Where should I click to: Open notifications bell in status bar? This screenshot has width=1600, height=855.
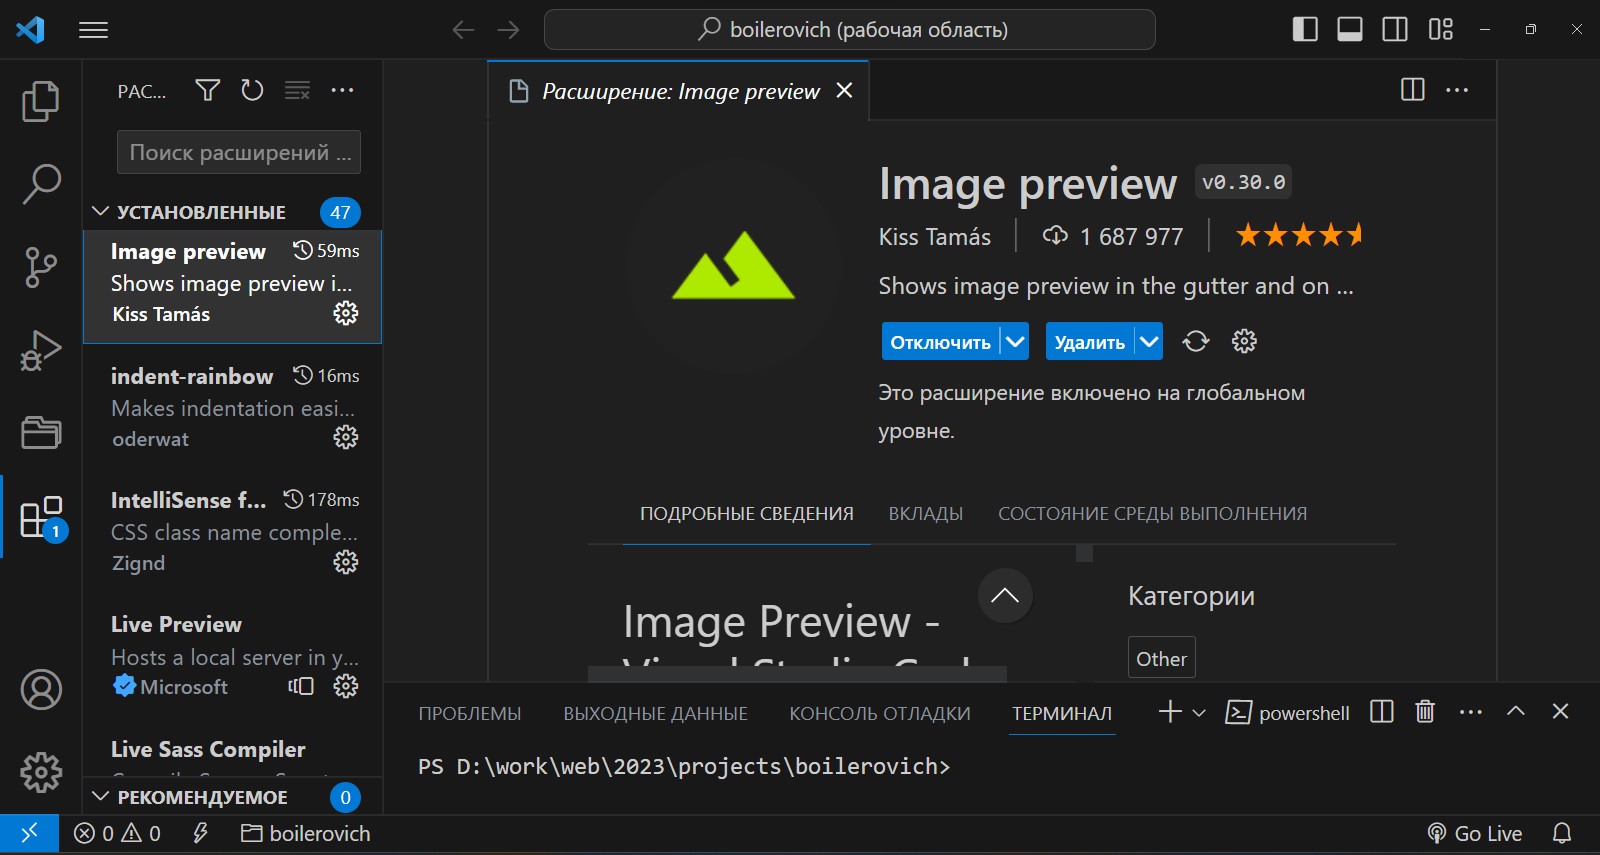pos(1562,833)
